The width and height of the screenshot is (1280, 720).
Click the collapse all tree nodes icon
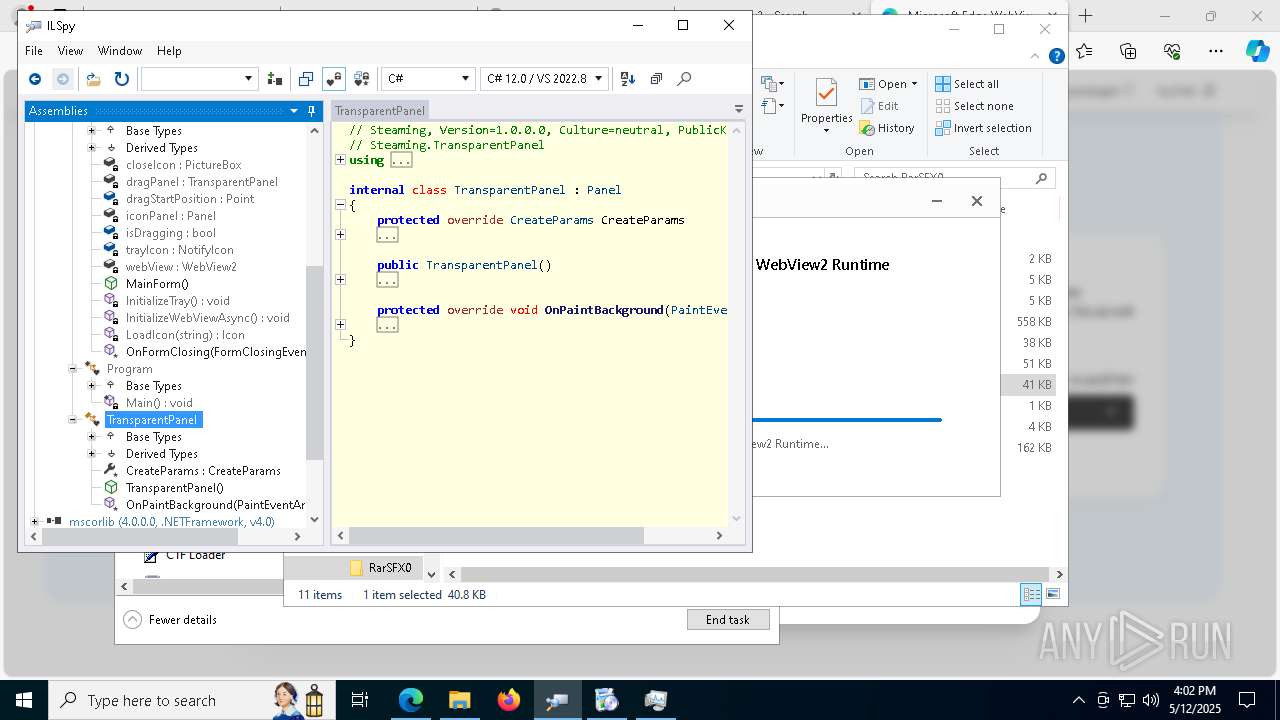656,79
